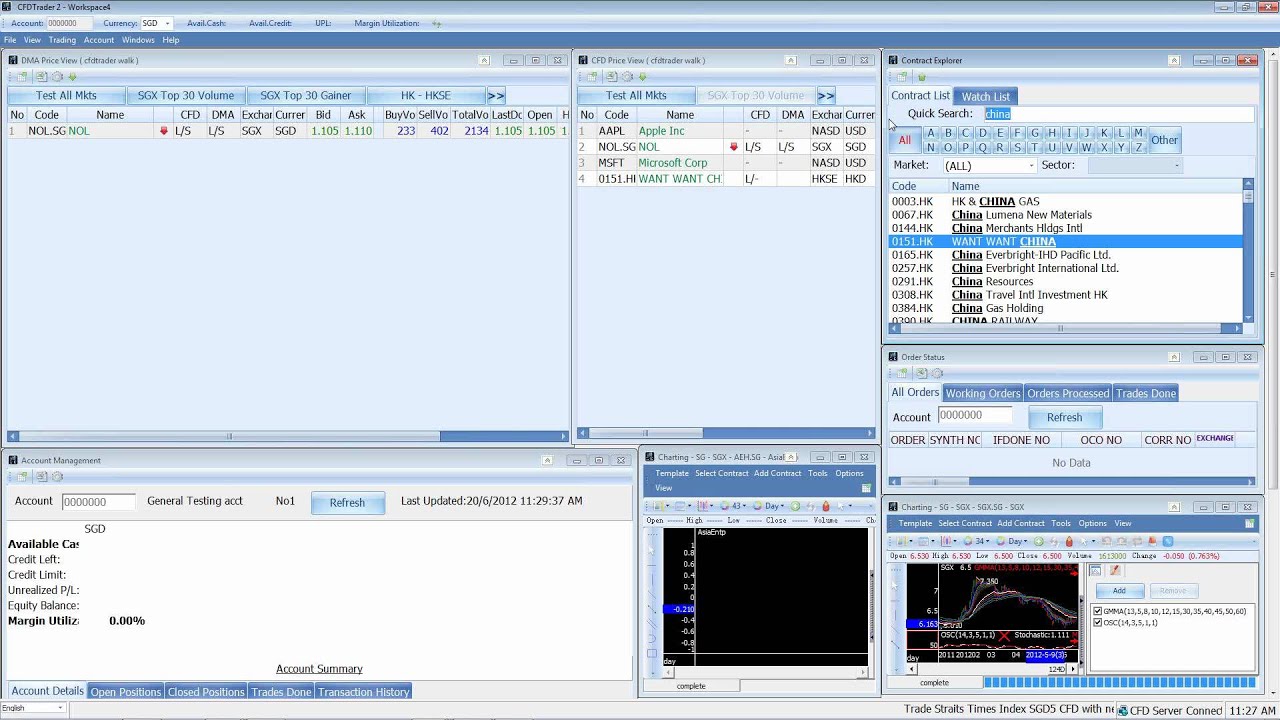Click green refresh circle in AsiaEntp chart toolbar
1280x720 pixels.
coord(795,506)
